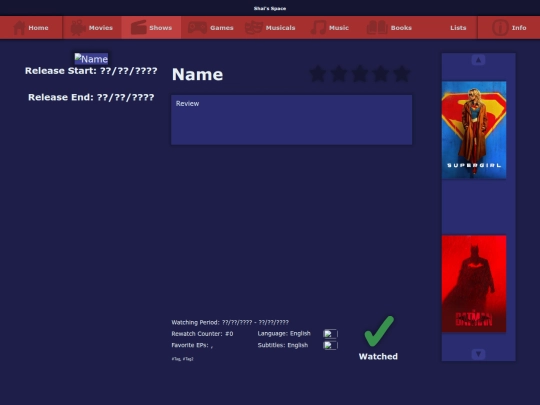Viewport: 540px width, 405px height.
Task: Open the Books tab label
Action: coord(401,28)
